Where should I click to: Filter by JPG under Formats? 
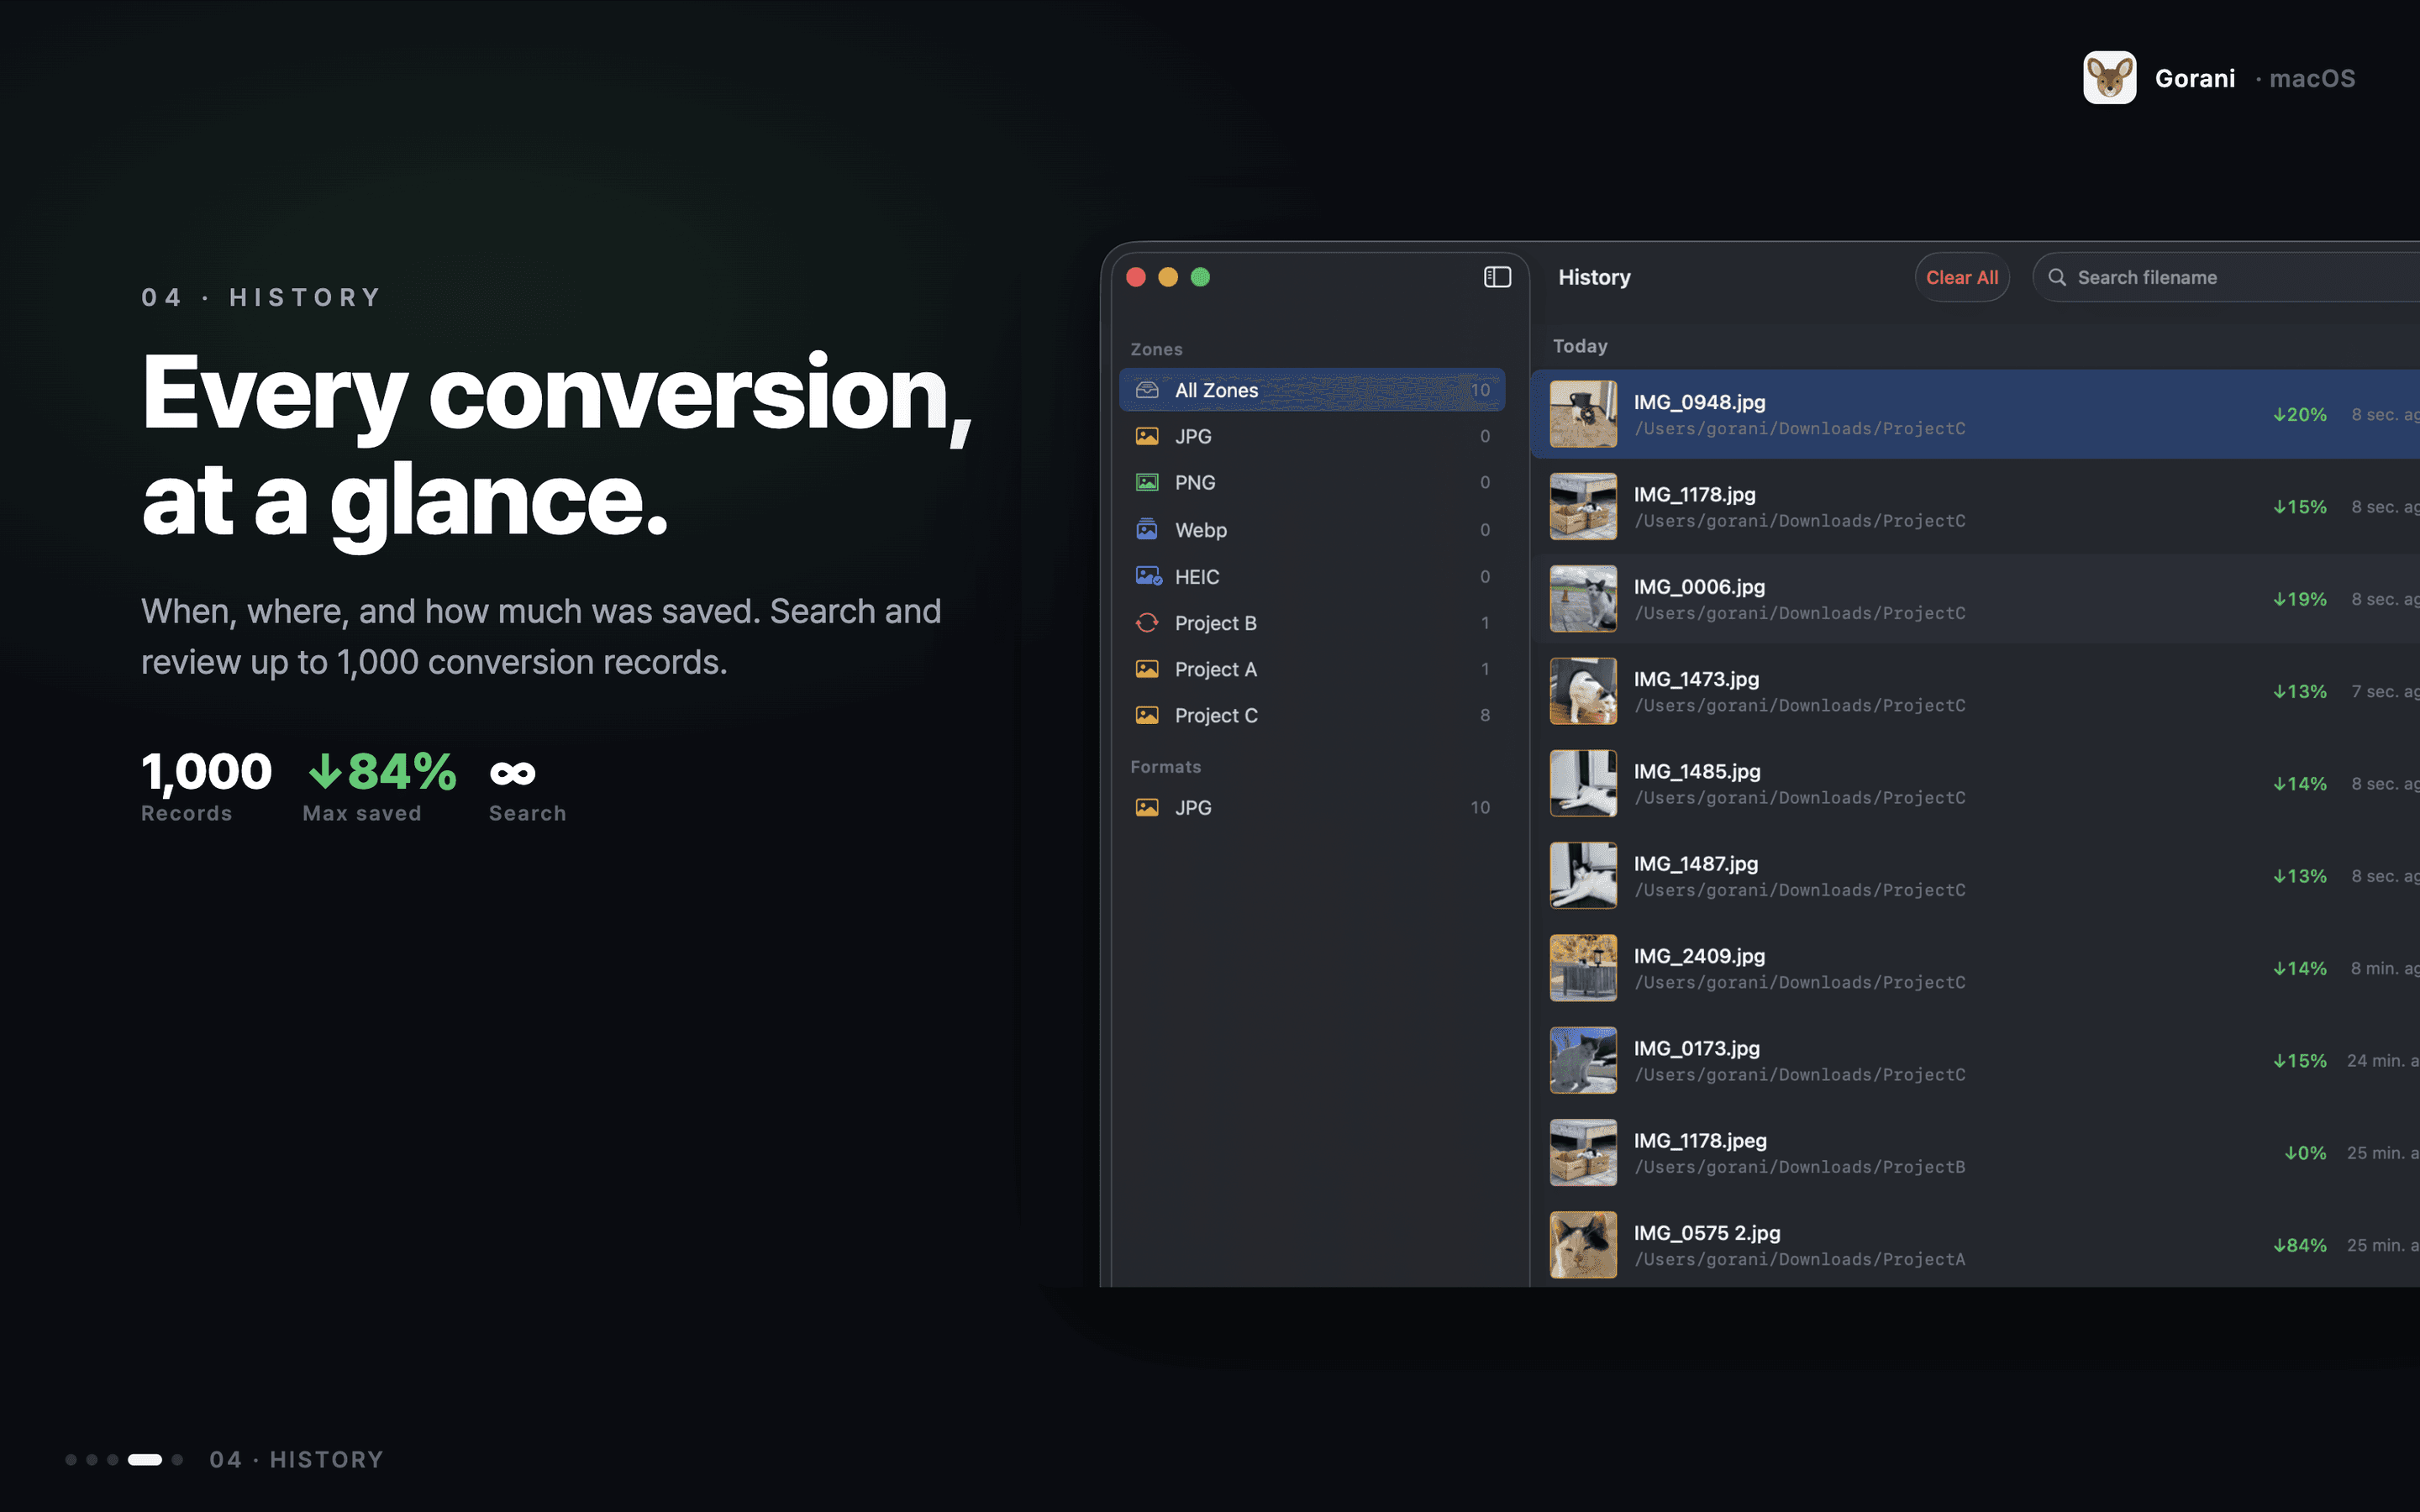pos(1311,807)
